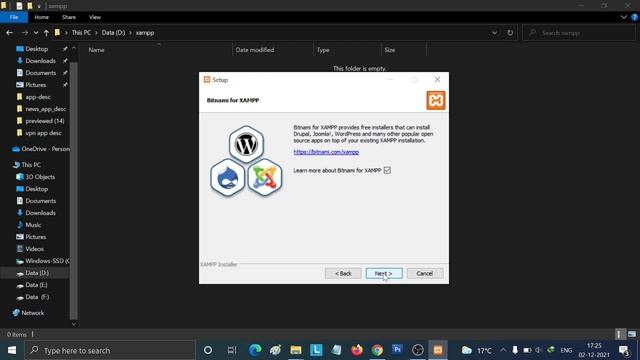640x360 pixels.
Task: Cancel the XAMPP setup
Action: coord(424,273)
